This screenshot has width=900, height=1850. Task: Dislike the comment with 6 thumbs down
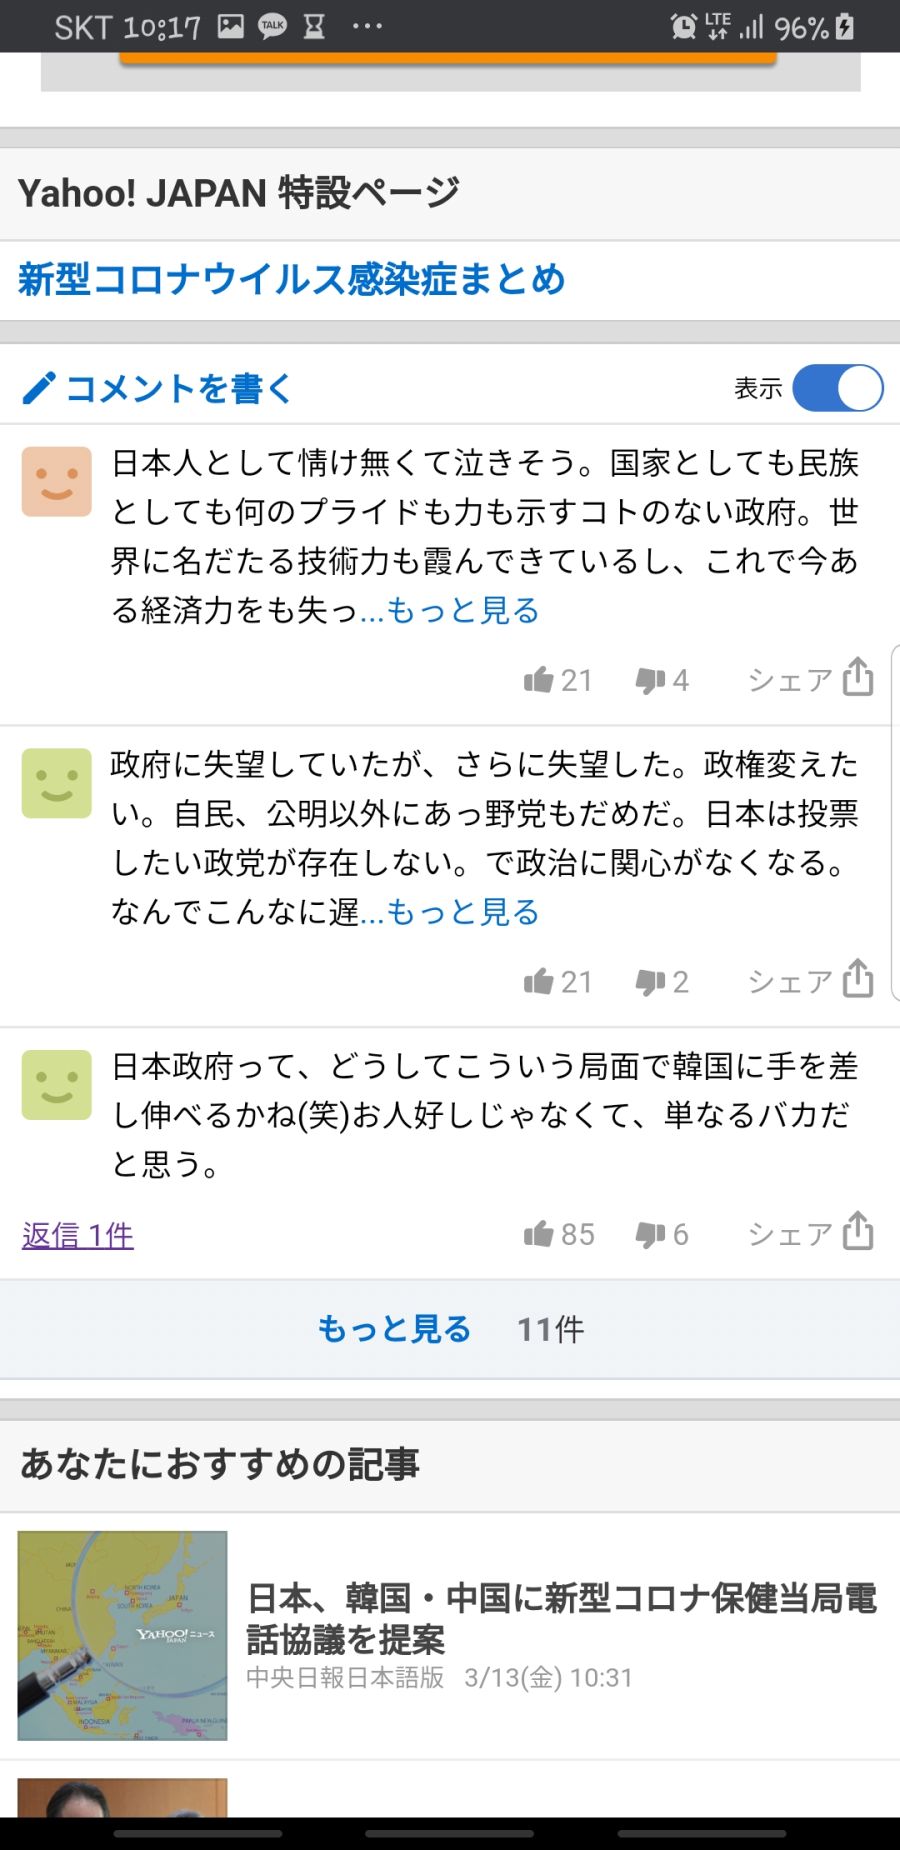tap(651, 1234)
